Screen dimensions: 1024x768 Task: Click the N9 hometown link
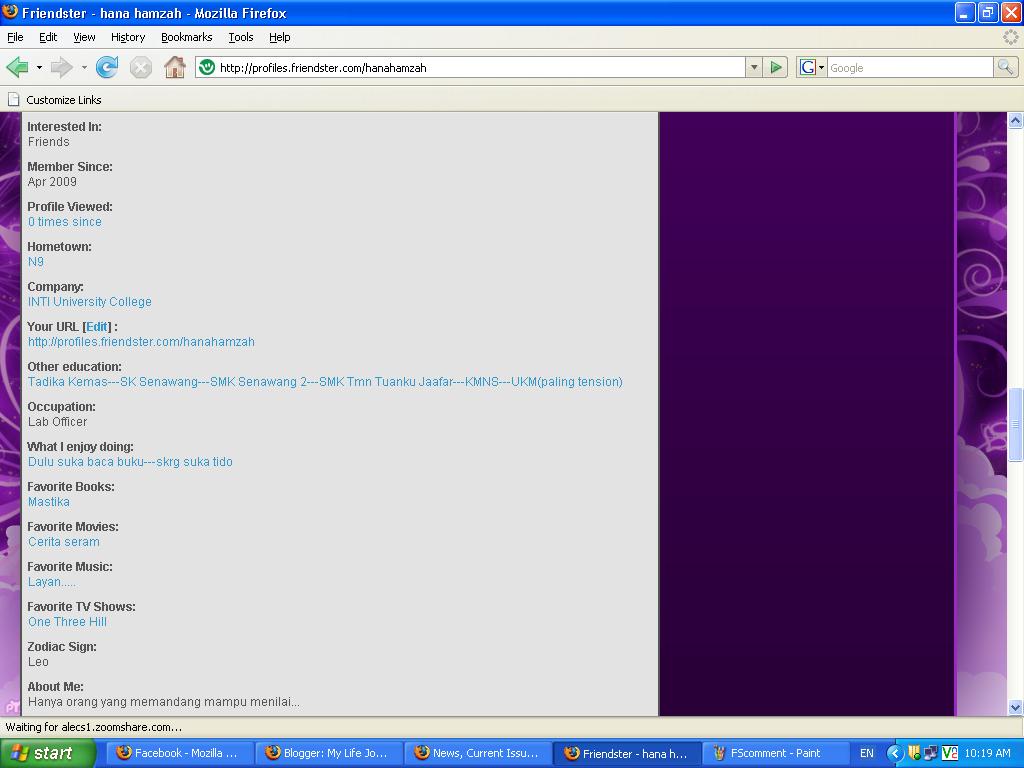point(36,262)
